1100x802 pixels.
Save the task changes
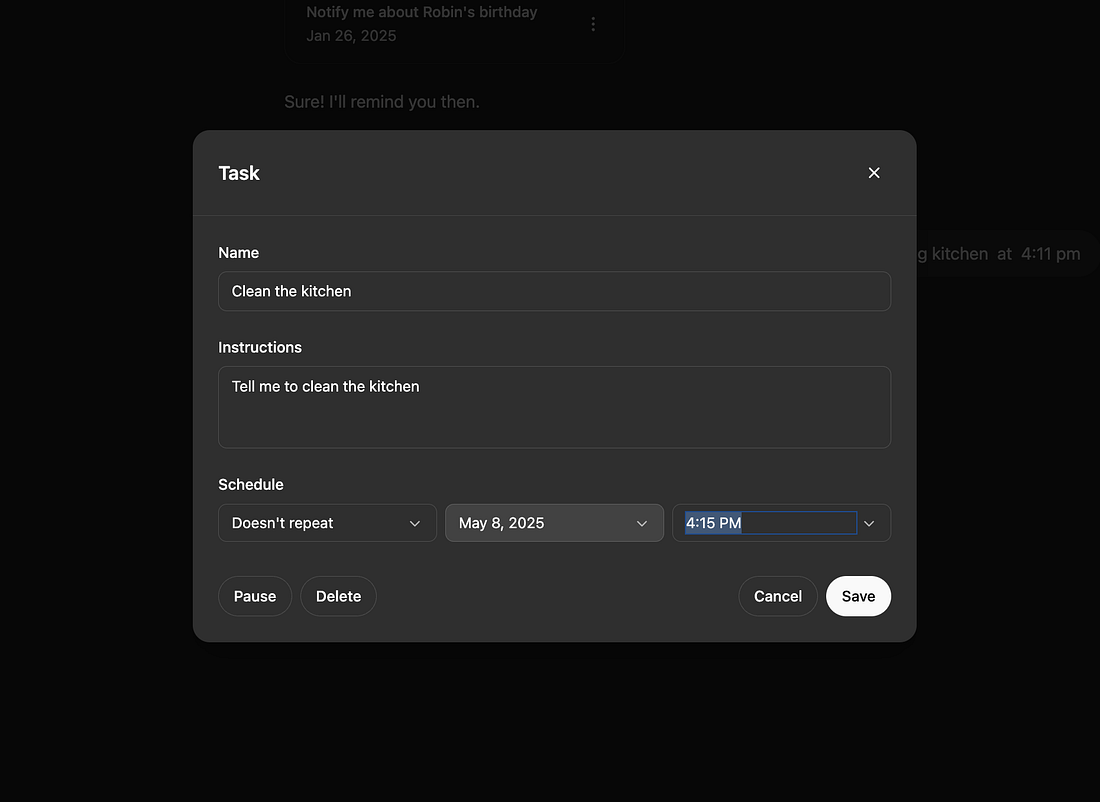pos(858,596)
